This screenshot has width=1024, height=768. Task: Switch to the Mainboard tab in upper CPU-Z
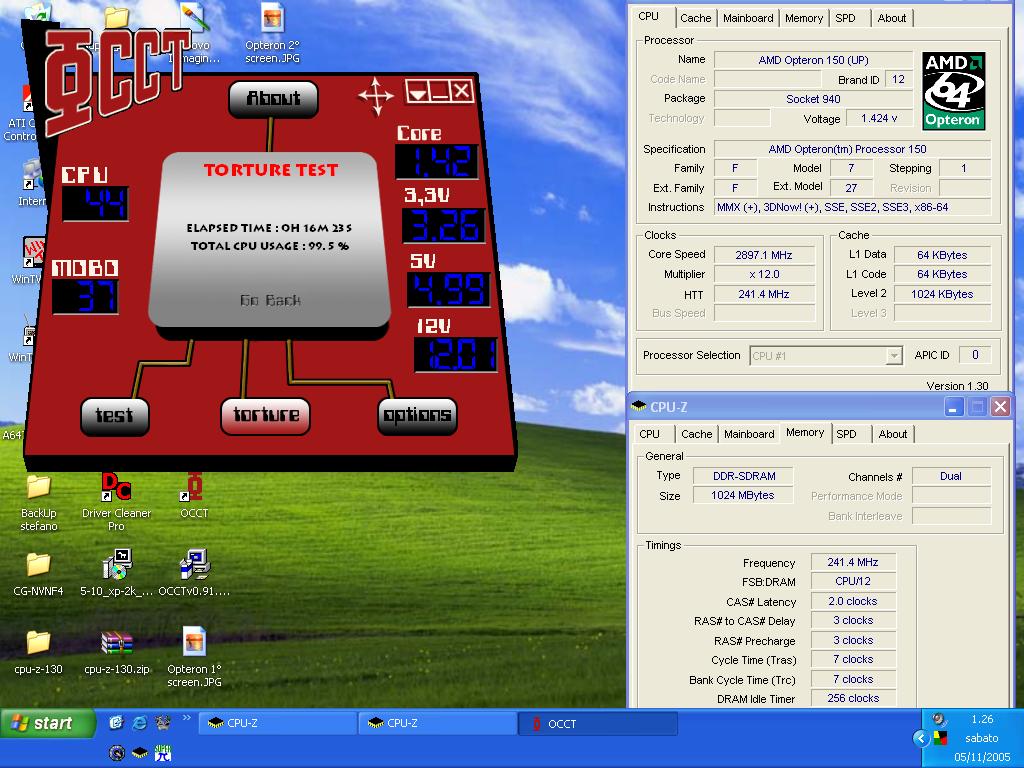tap(748, 18)
